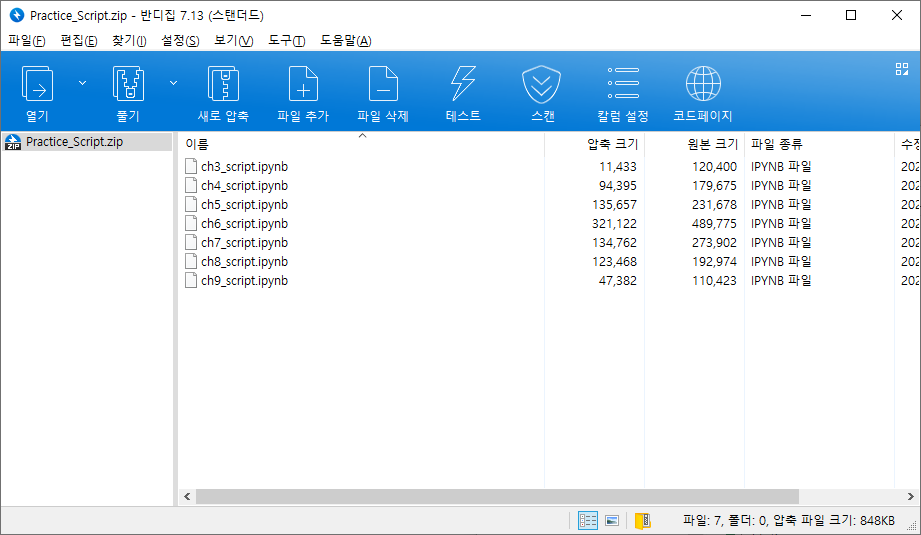Open the 설정(S) menu
The height and width of the screenshot is (535, 921).
pos(180,41)
